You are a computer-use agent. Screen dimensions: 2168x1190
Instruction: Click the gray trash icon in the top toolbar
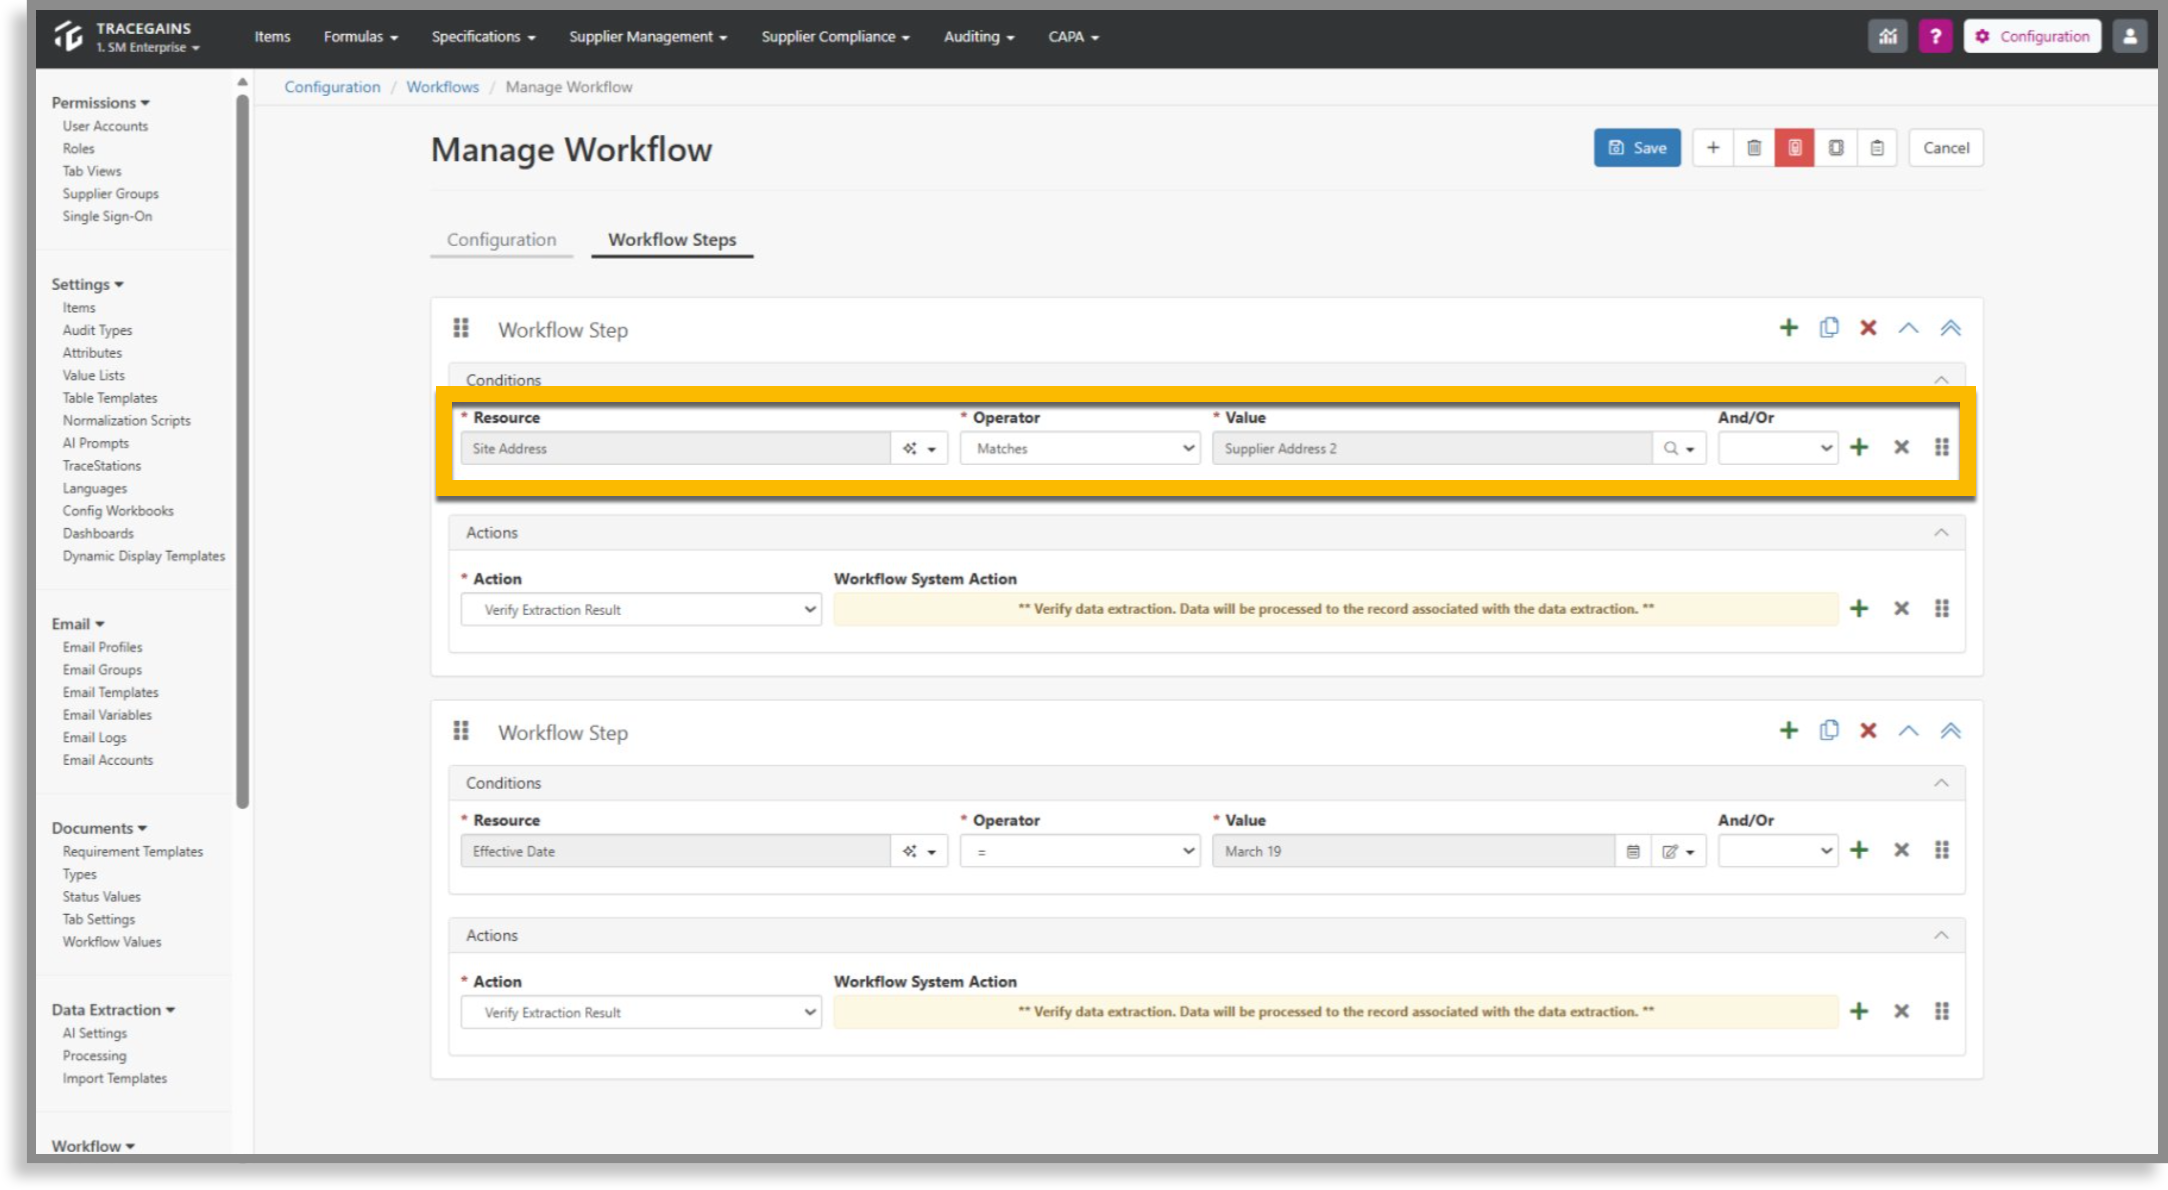tap(1754, 148)
